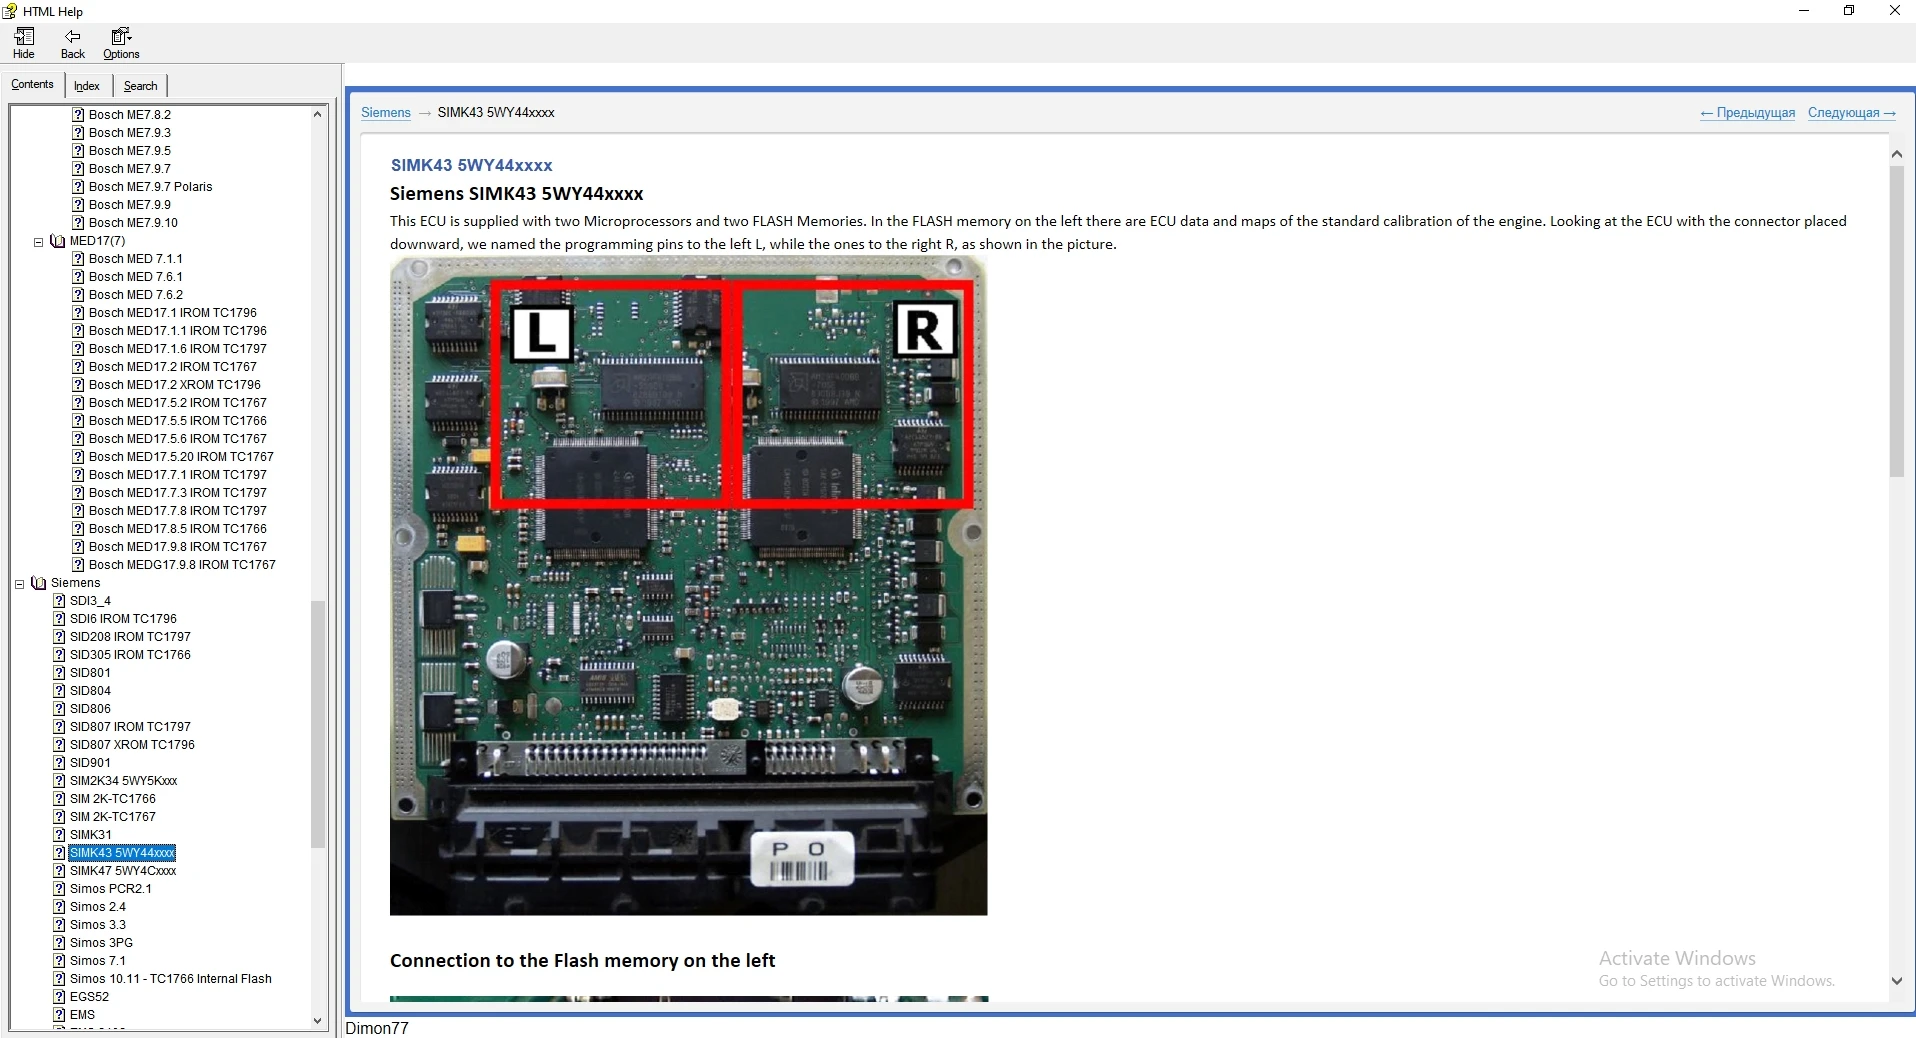Switch to the Search tab

[140, 86]
